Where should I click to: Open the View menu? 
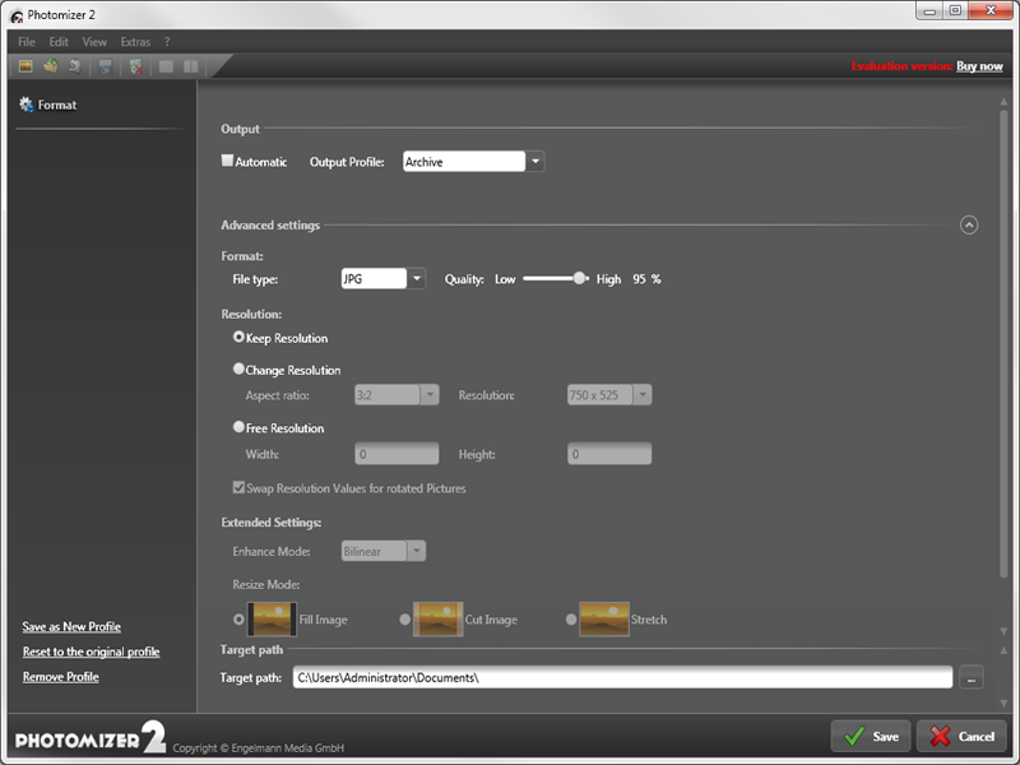click(x=94, y=41)
